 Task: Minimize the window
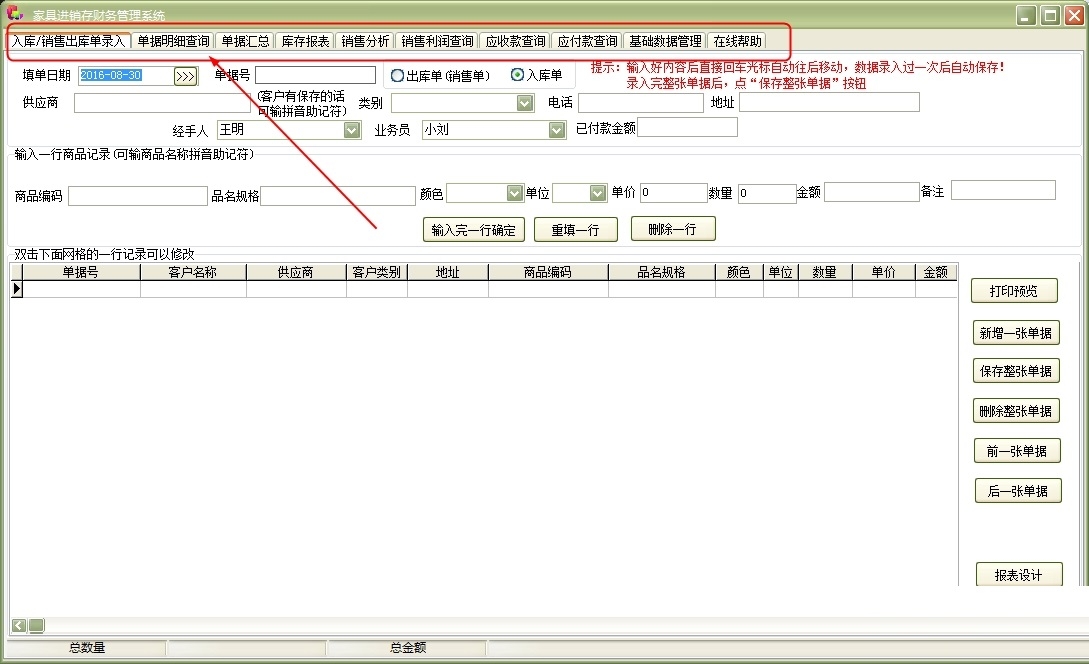click(x=1026, y=15)
